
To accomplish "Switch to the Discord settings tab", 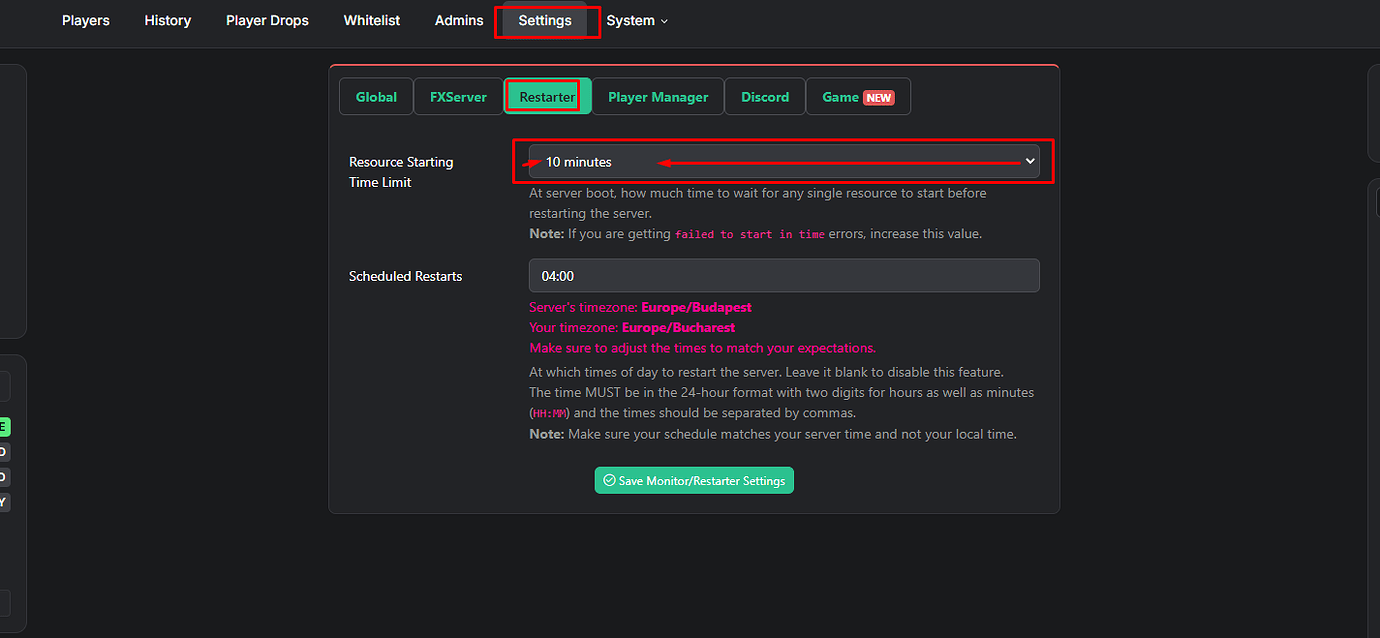I will pos(765,96).
